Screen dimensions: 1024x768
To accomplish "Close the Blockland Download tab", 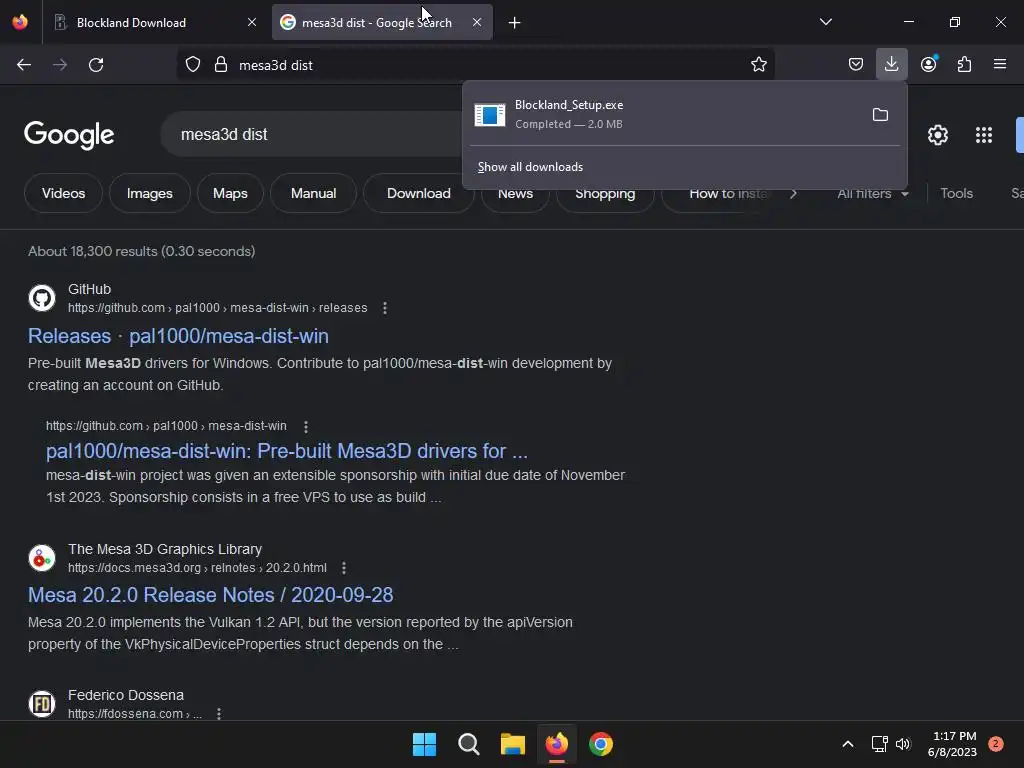I will [x=252, y=22].
